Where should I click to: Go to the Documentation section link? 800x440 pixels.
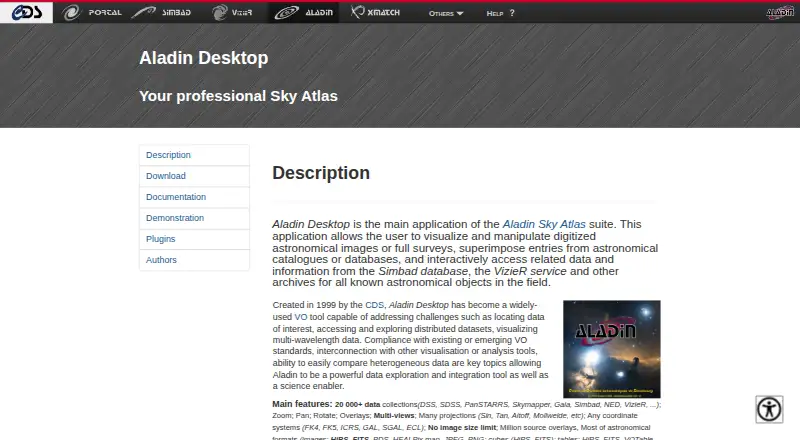194,197
